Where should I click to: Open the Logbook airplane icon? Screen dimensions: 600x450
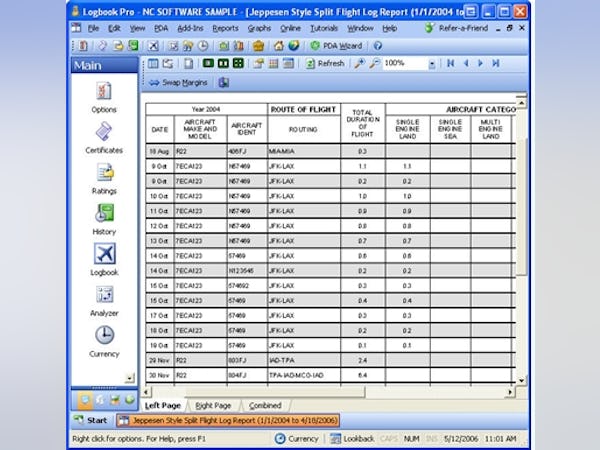pyautogui.click(x=104, y=254)
